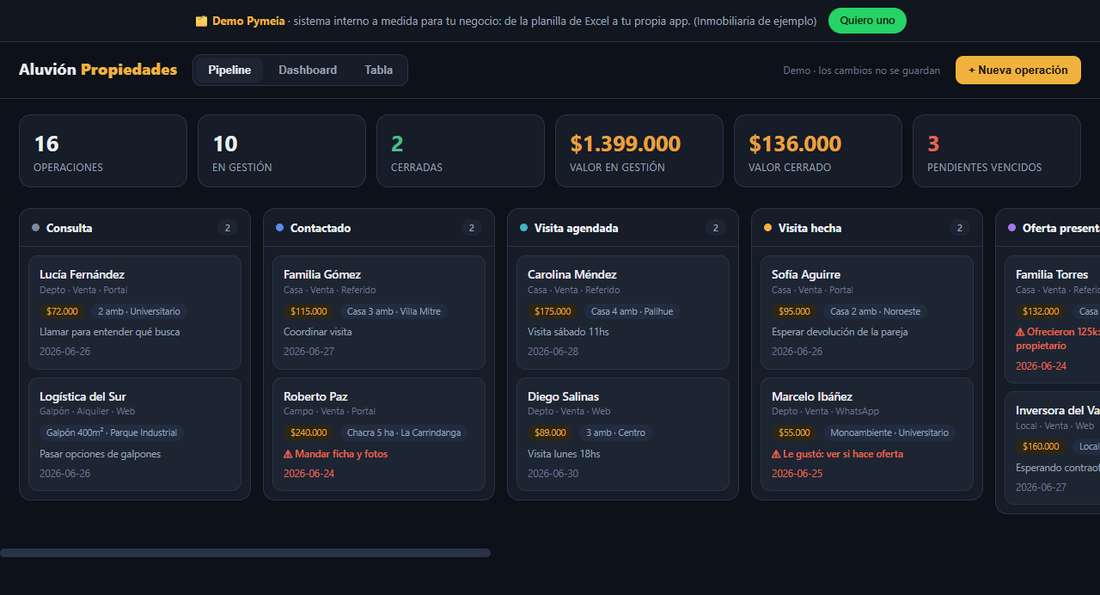Click Visita sábado 11hs note
Viewport: 1100px width, 595px height.
coord(568,332)
